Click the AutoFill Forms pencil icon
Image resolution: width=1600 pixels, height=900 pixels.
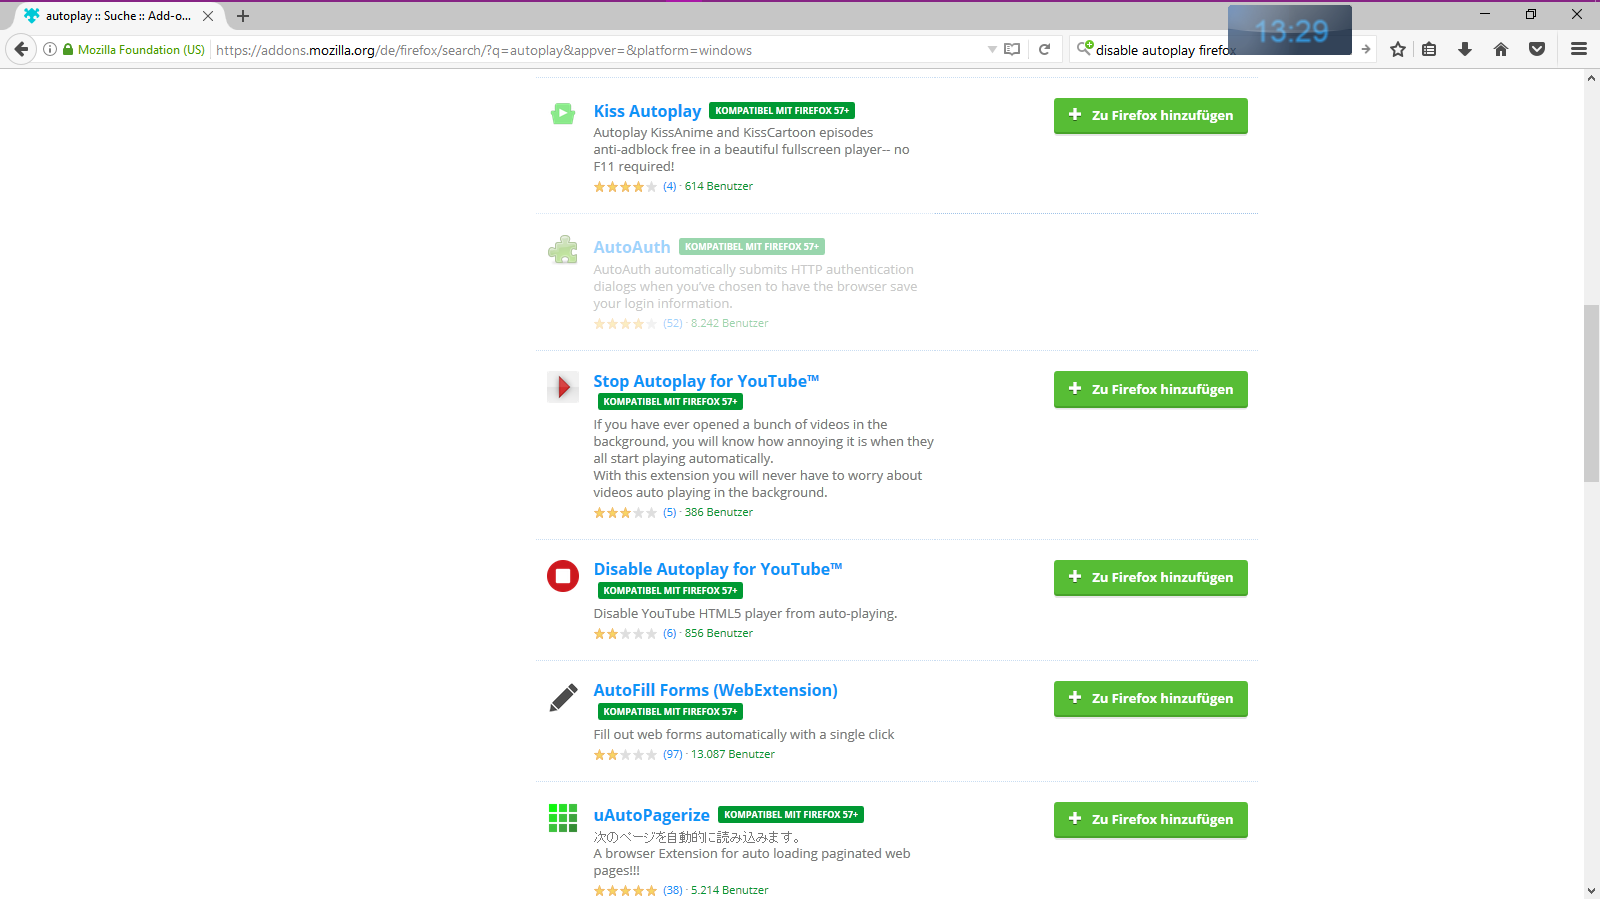(563, 697)
